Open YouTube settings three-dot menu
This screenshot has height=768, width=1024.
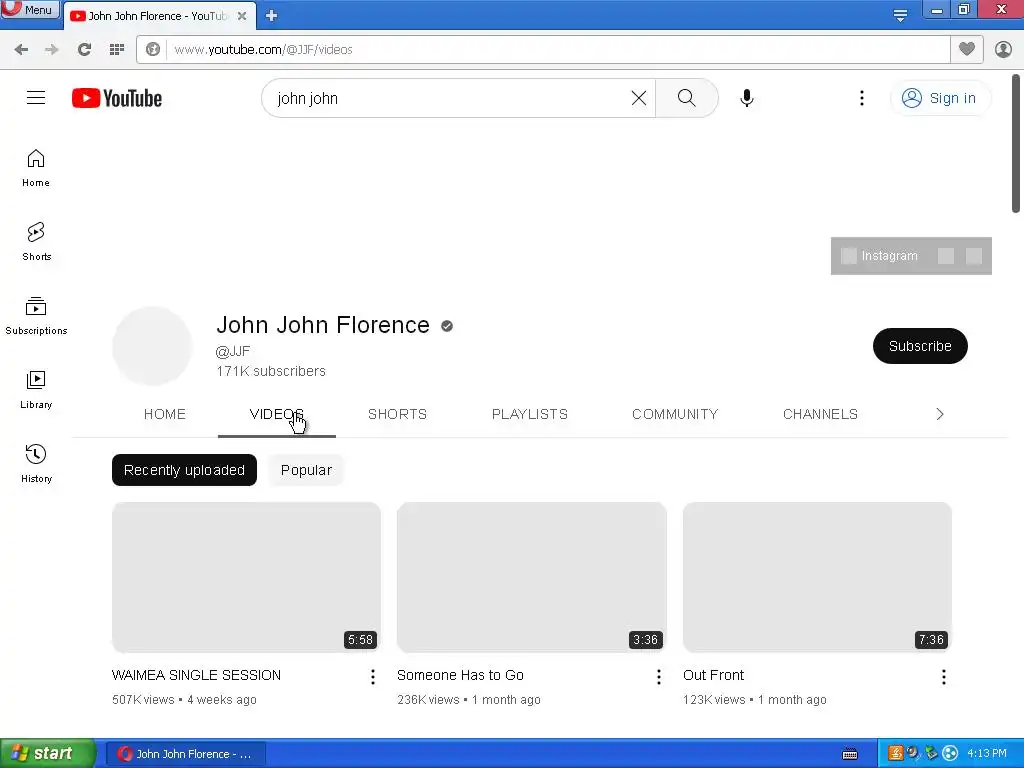(861, 98)
